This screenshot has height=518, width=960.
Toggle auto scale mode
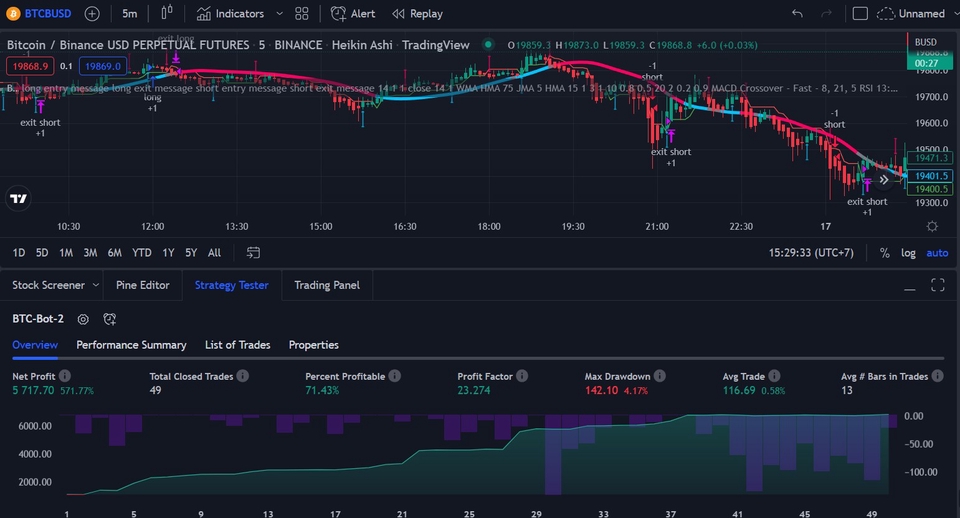coord(937,253)
